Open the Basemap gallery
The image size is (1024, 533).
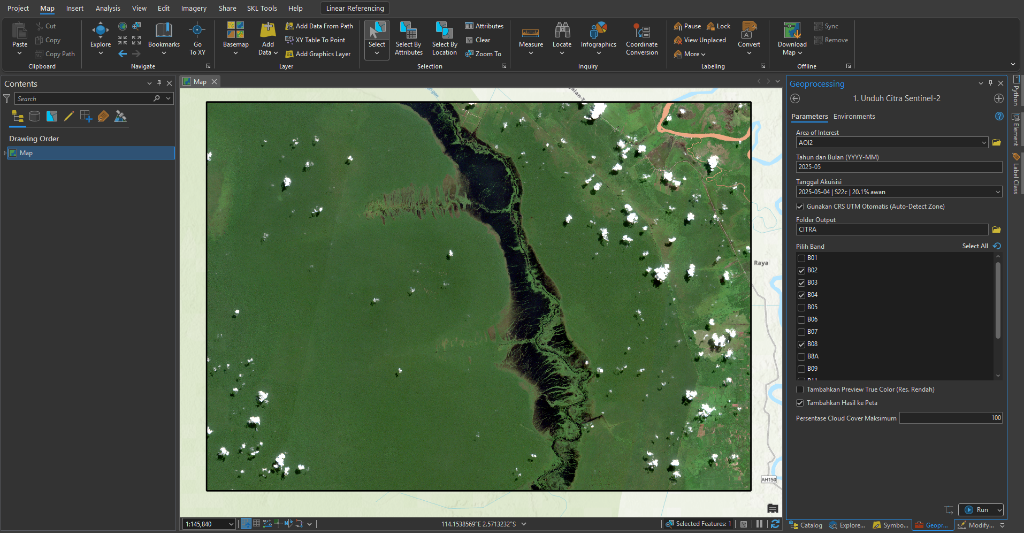pyautogui.click(x=236, y=38)
